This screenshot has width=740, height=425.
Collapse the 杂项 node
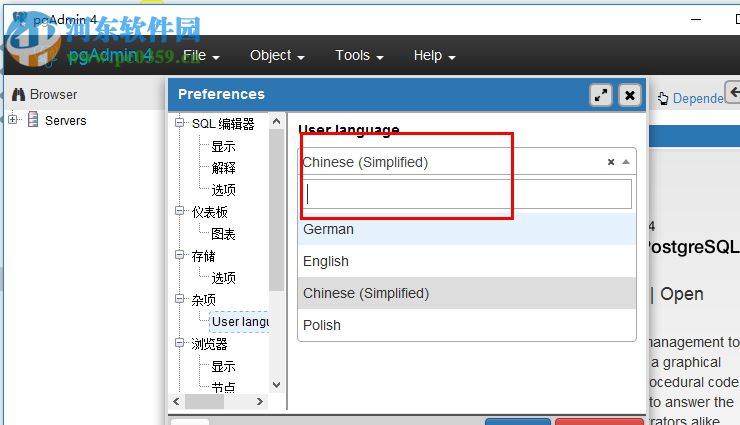[x=179, y=299]
